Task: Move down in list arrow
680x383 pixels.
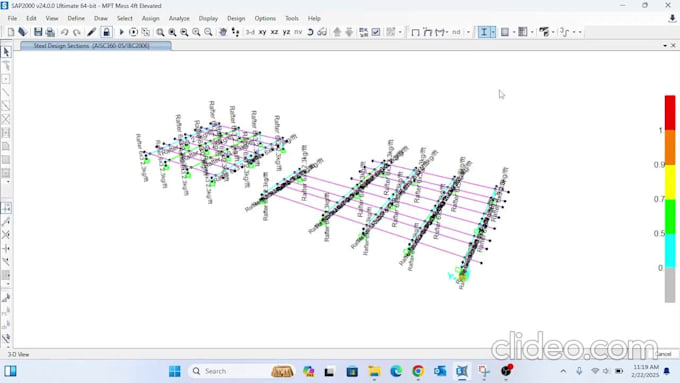Action: click(349, 32)
